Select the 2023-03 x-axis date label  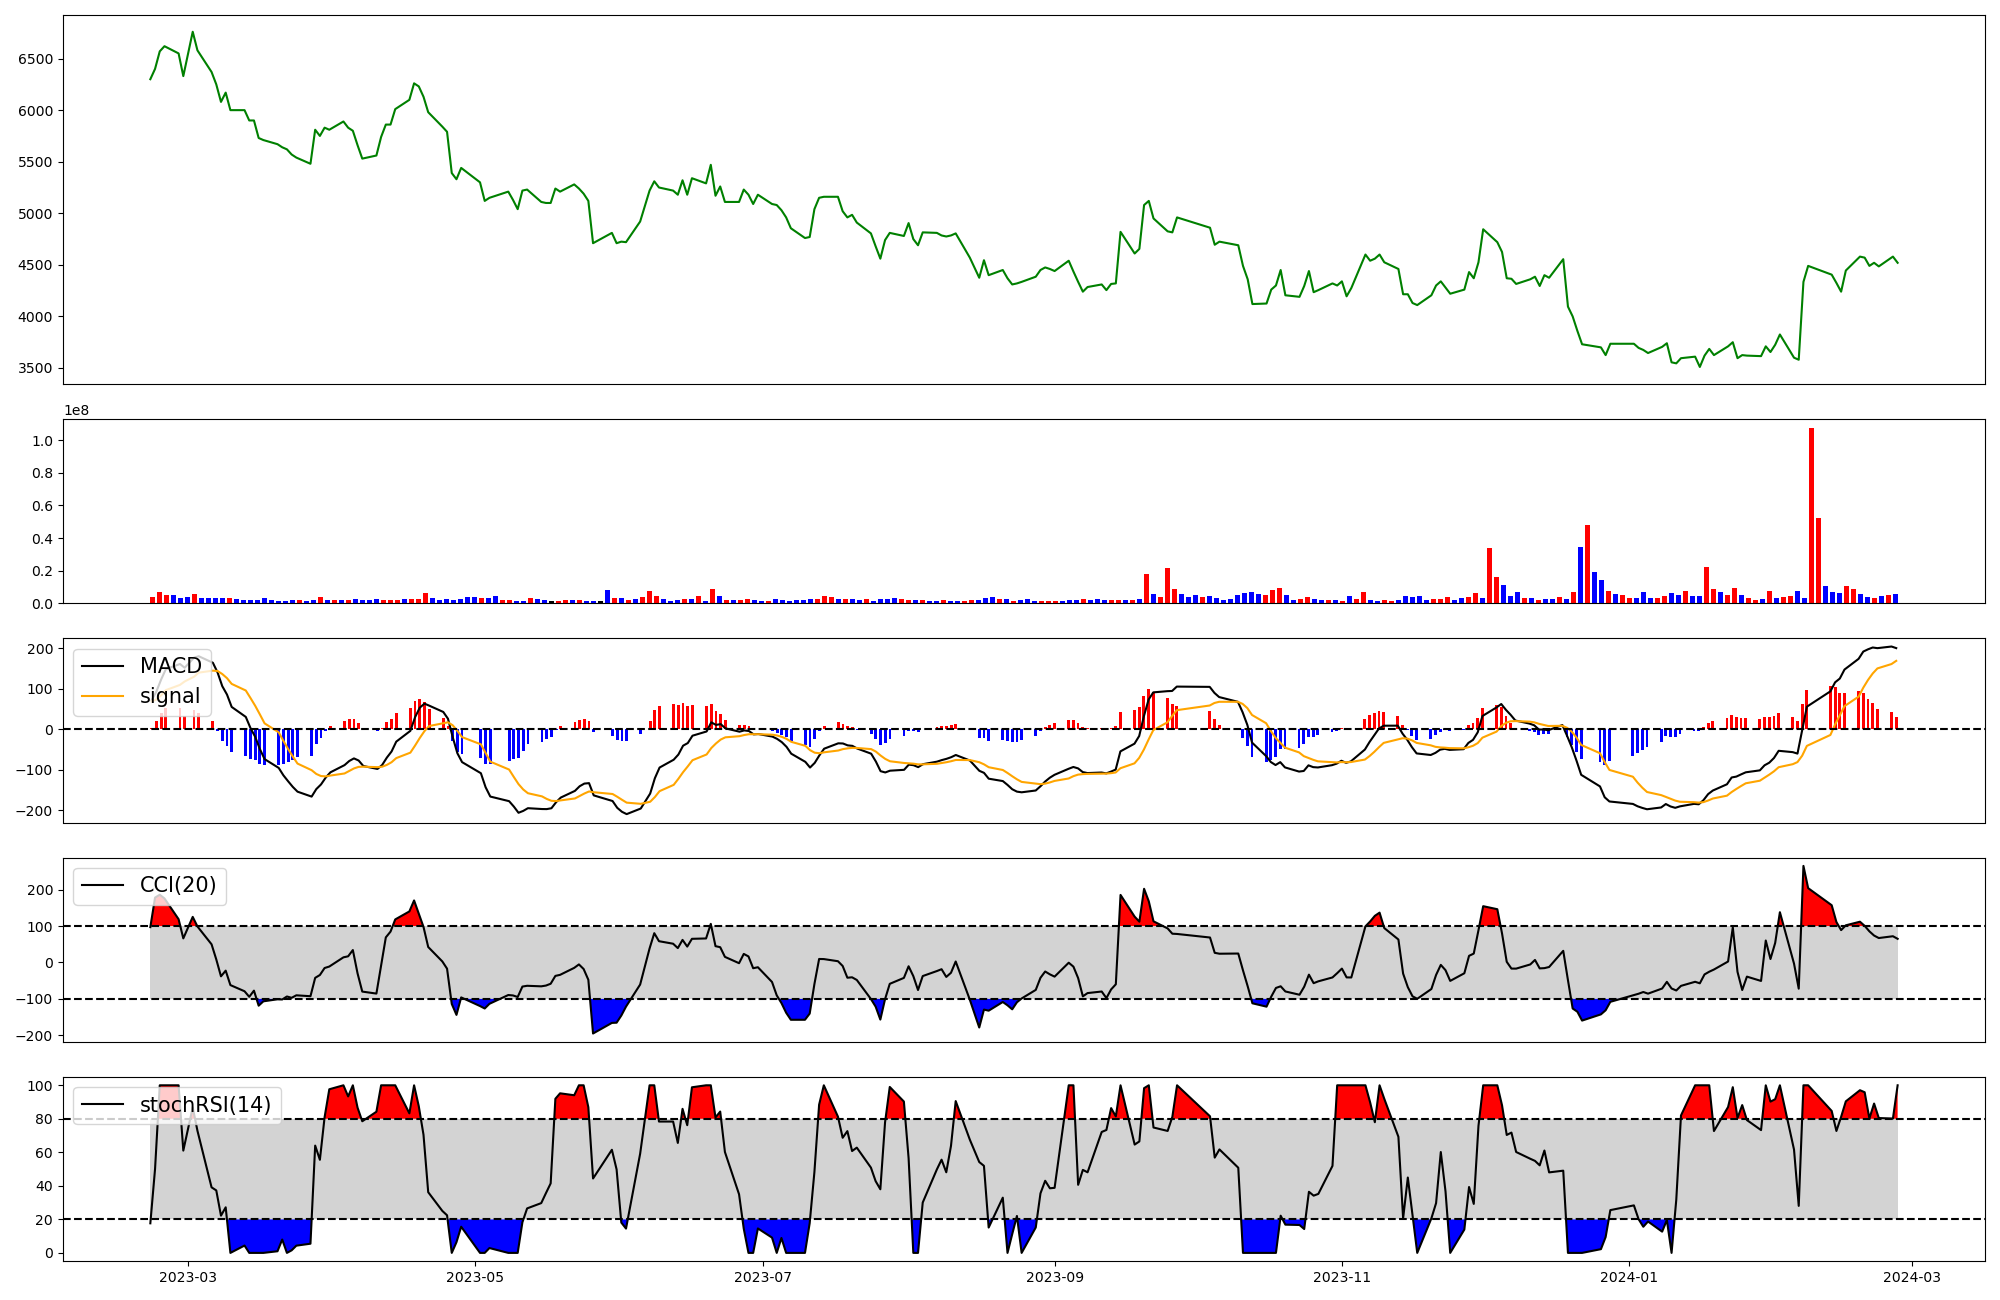[x=187, y=1277]
